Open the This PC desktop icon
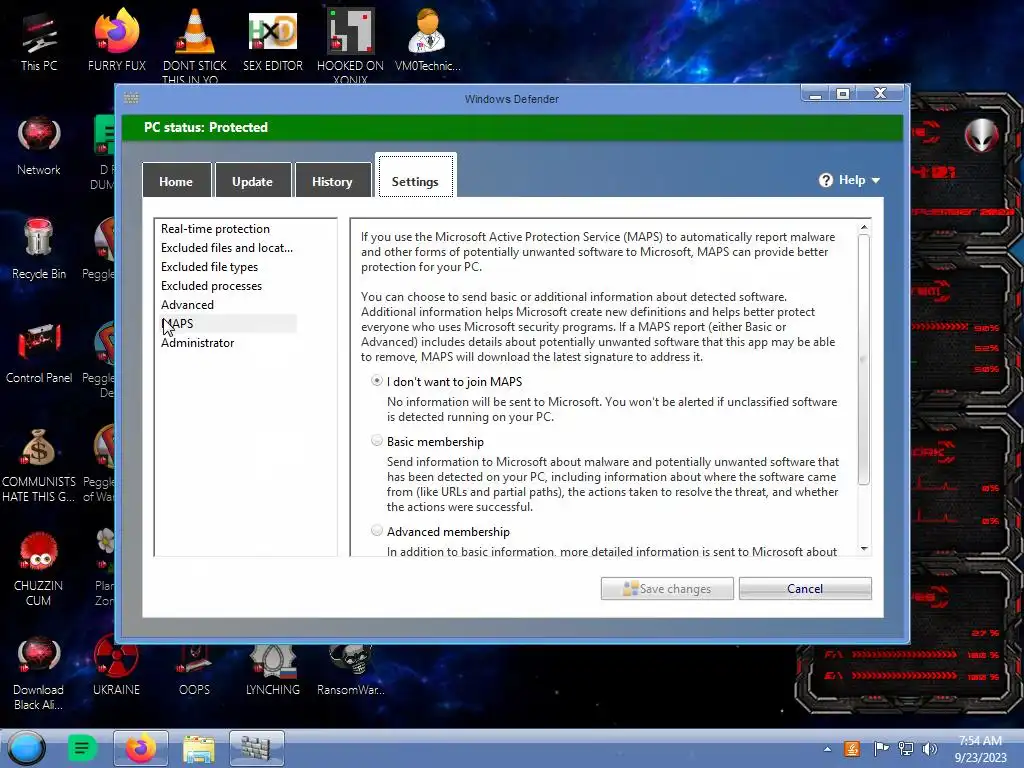This screenshot has height=768, width=1024. pyautogui.click(x=39, y=42)
